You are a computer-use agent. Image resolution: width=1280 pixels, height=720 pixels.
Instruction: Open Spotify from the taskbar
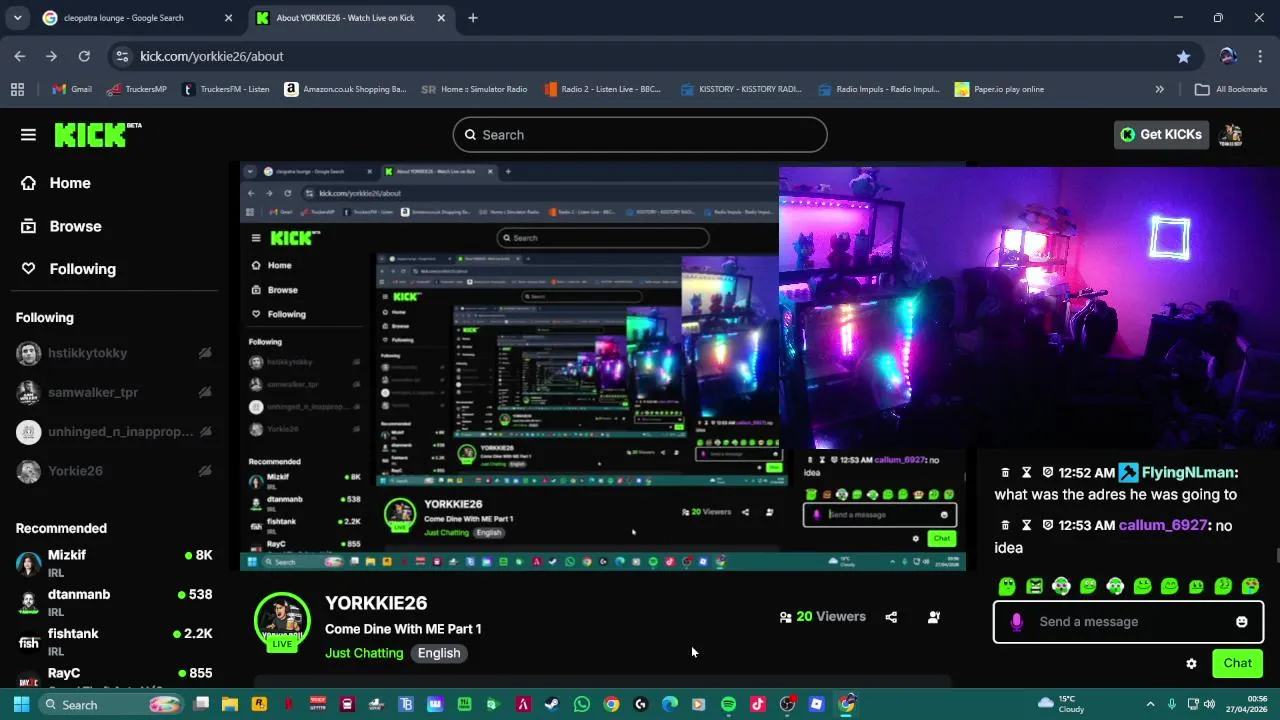[x=728, y=704]
